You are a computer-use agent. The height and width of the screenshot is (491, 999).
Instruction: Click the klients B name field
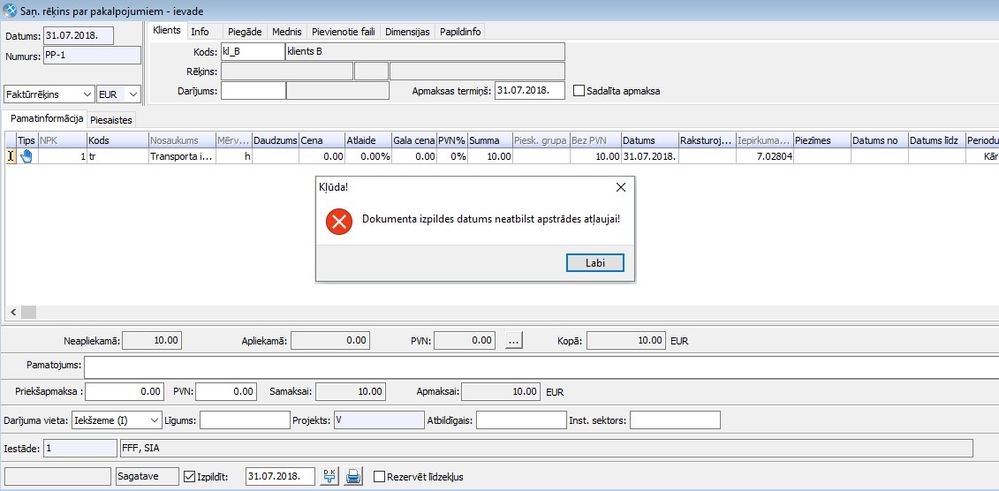coord(424,52)
